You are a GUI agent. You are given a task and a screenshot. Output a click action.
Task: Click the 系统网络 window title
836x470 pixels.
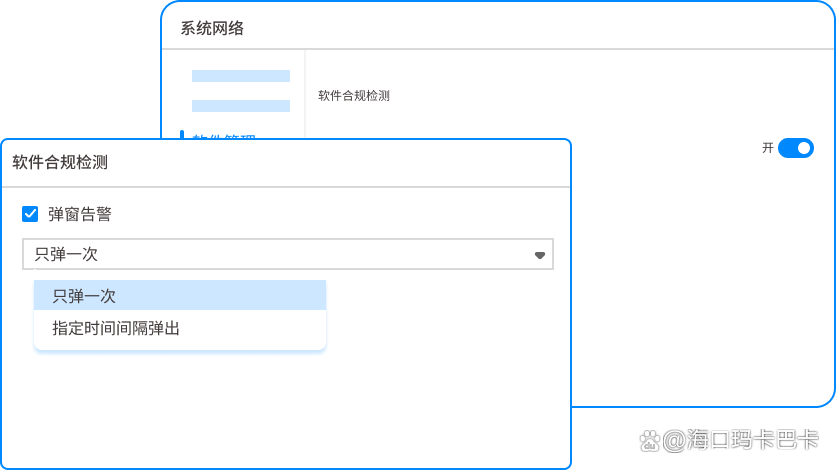coord(212,28)
